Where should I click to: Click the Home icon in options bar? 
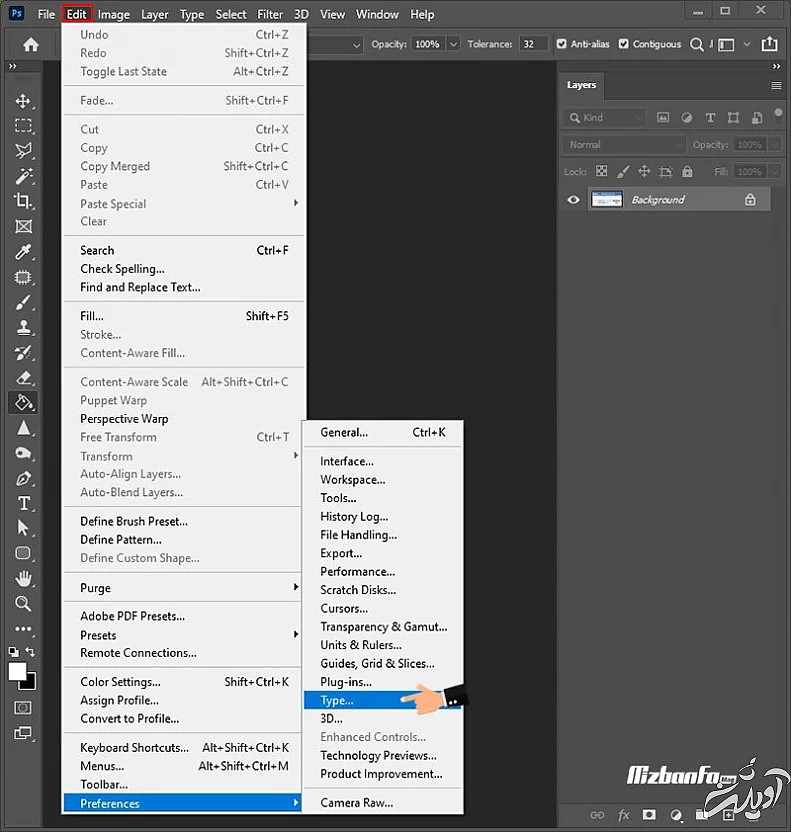31,44
